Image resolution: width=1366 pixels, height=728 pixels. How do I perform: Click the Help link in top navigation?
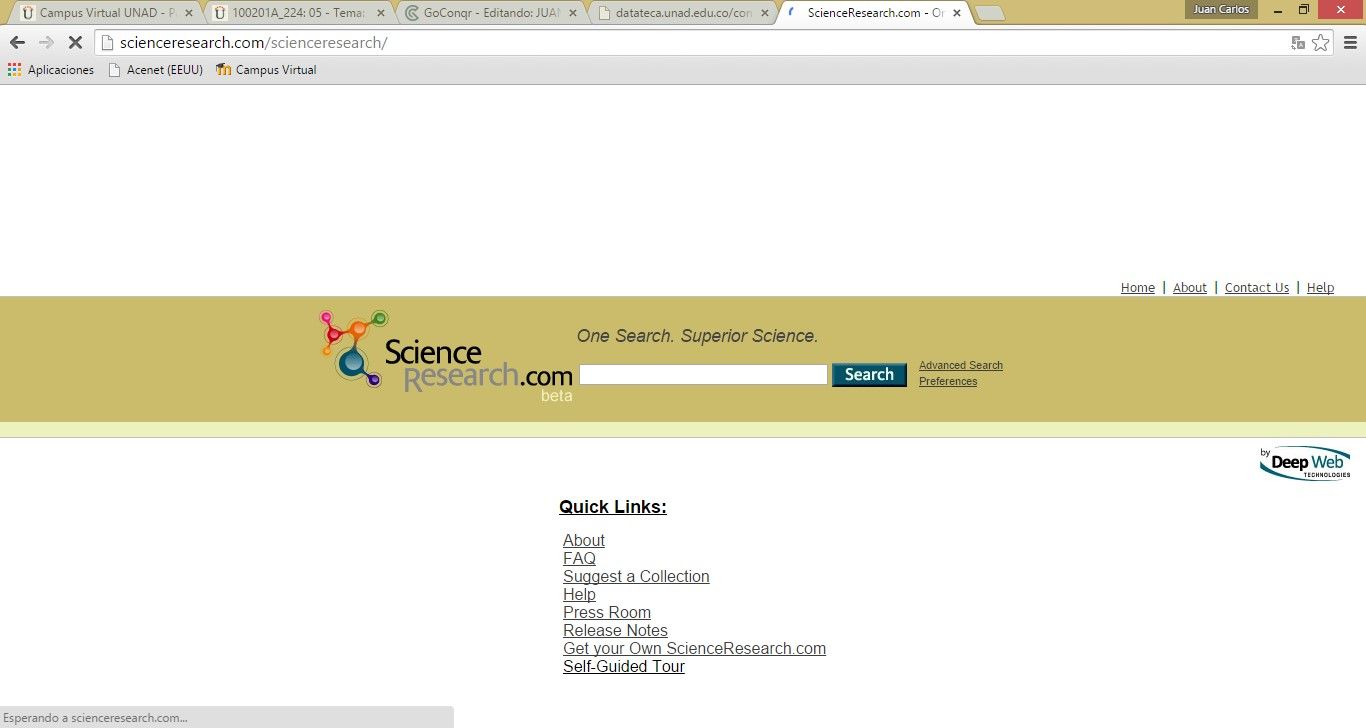click(x=1320, y=288)
